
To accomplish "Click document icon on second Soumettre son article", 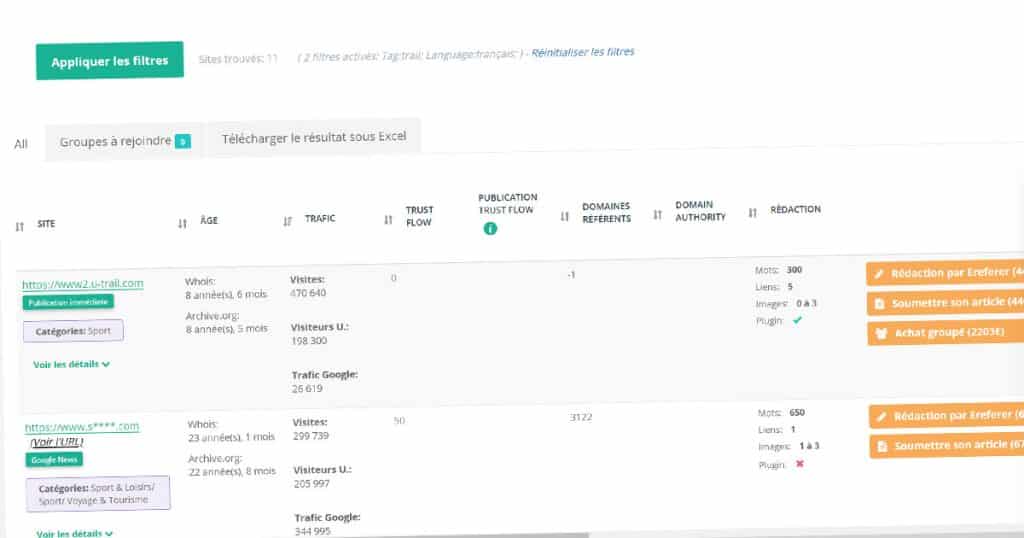I will (x=882, y=447).
